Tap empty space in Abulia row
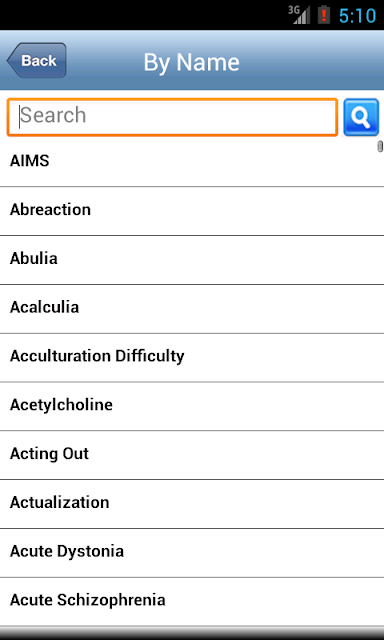Screen dimensions: 384x640 [x=220, y=260]
